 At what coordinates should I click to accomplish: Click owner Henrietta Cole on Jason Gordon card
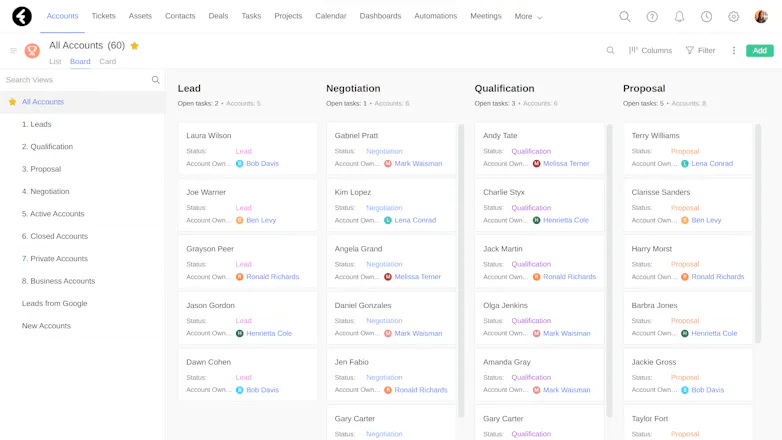[269, 333]
